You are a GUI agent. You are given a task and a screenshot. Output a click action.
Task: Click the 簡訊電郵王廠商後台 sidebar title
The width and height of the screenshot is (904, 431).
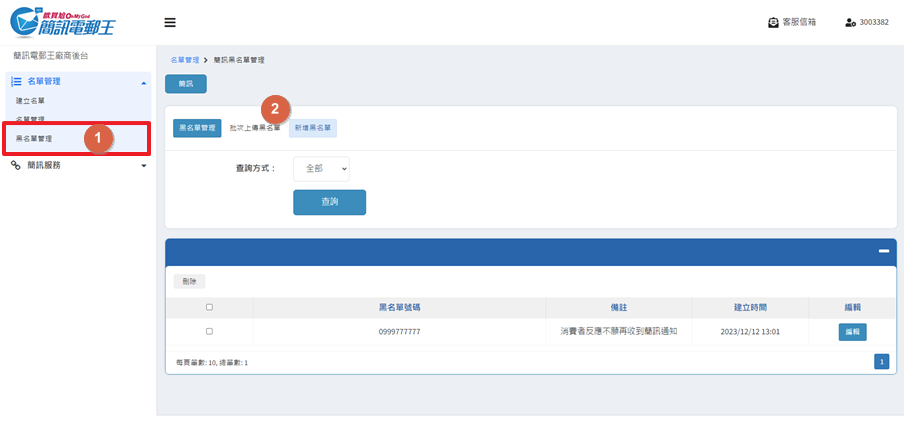point(51,56)
